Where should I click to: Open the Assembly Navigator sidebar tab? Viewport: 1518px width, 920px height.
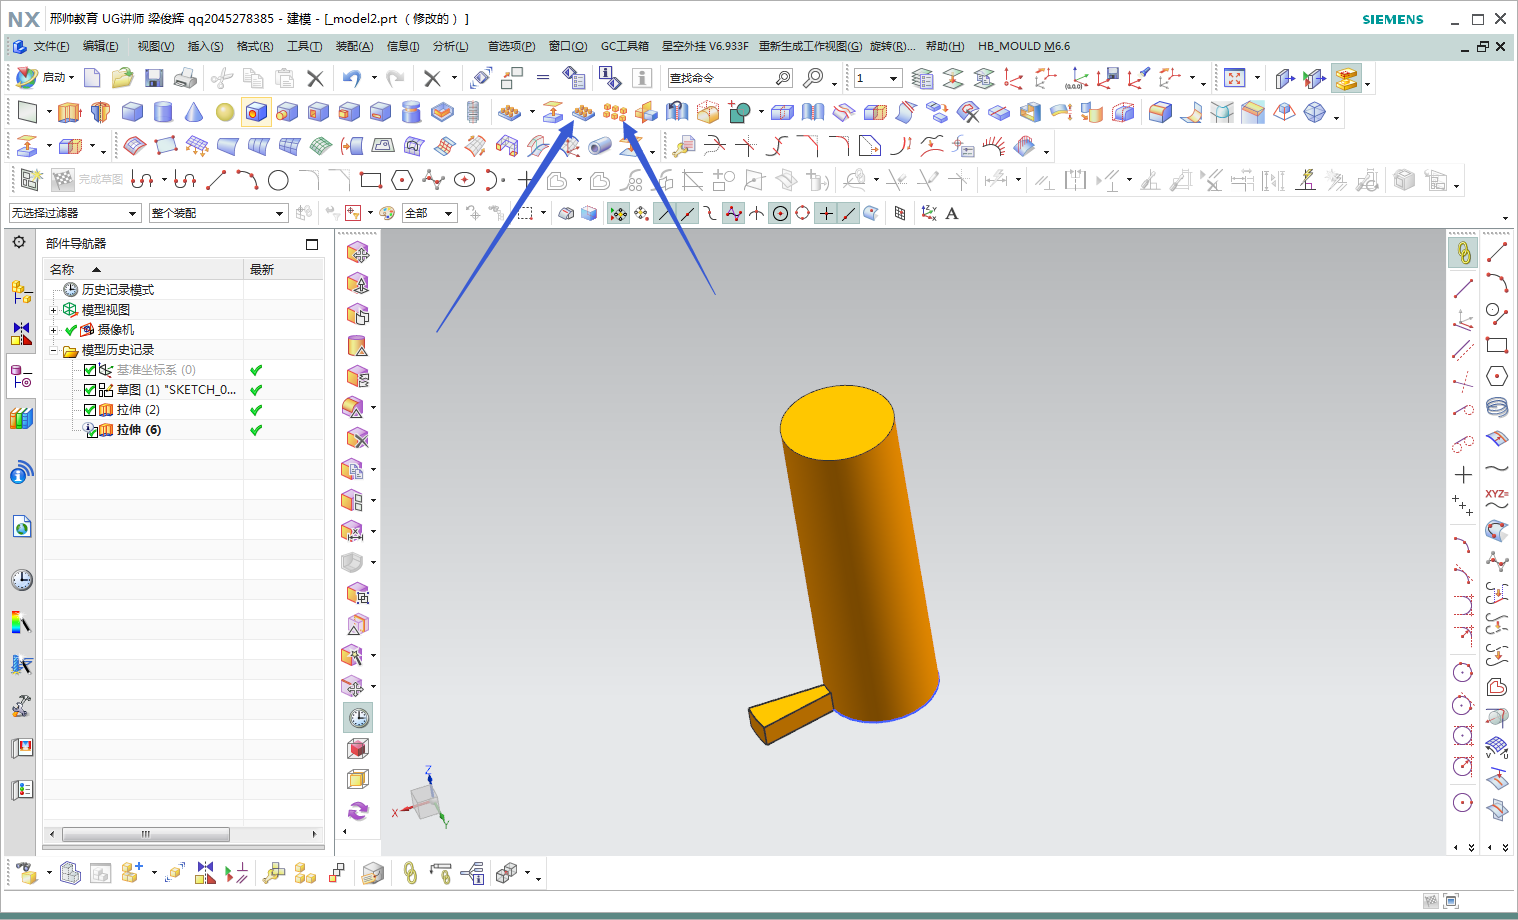[21, 292]
